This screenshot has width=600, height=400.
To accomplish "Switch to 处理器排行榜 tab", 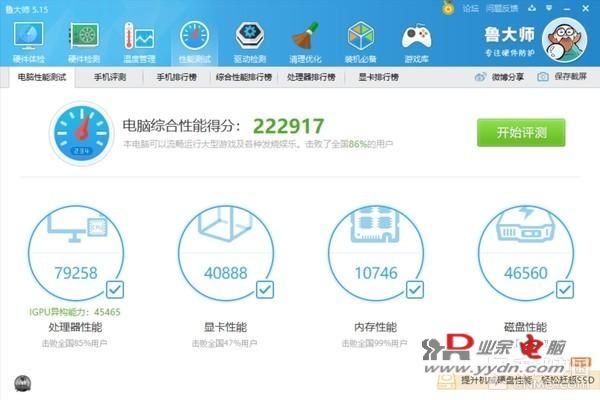I will [x=311, y=77].
